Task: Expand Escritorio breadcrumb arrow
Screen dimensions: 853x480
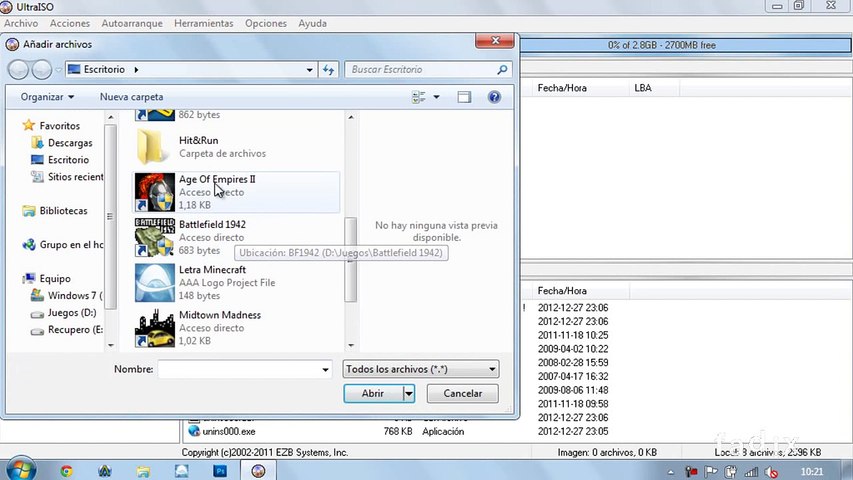Action: (136, 70)
